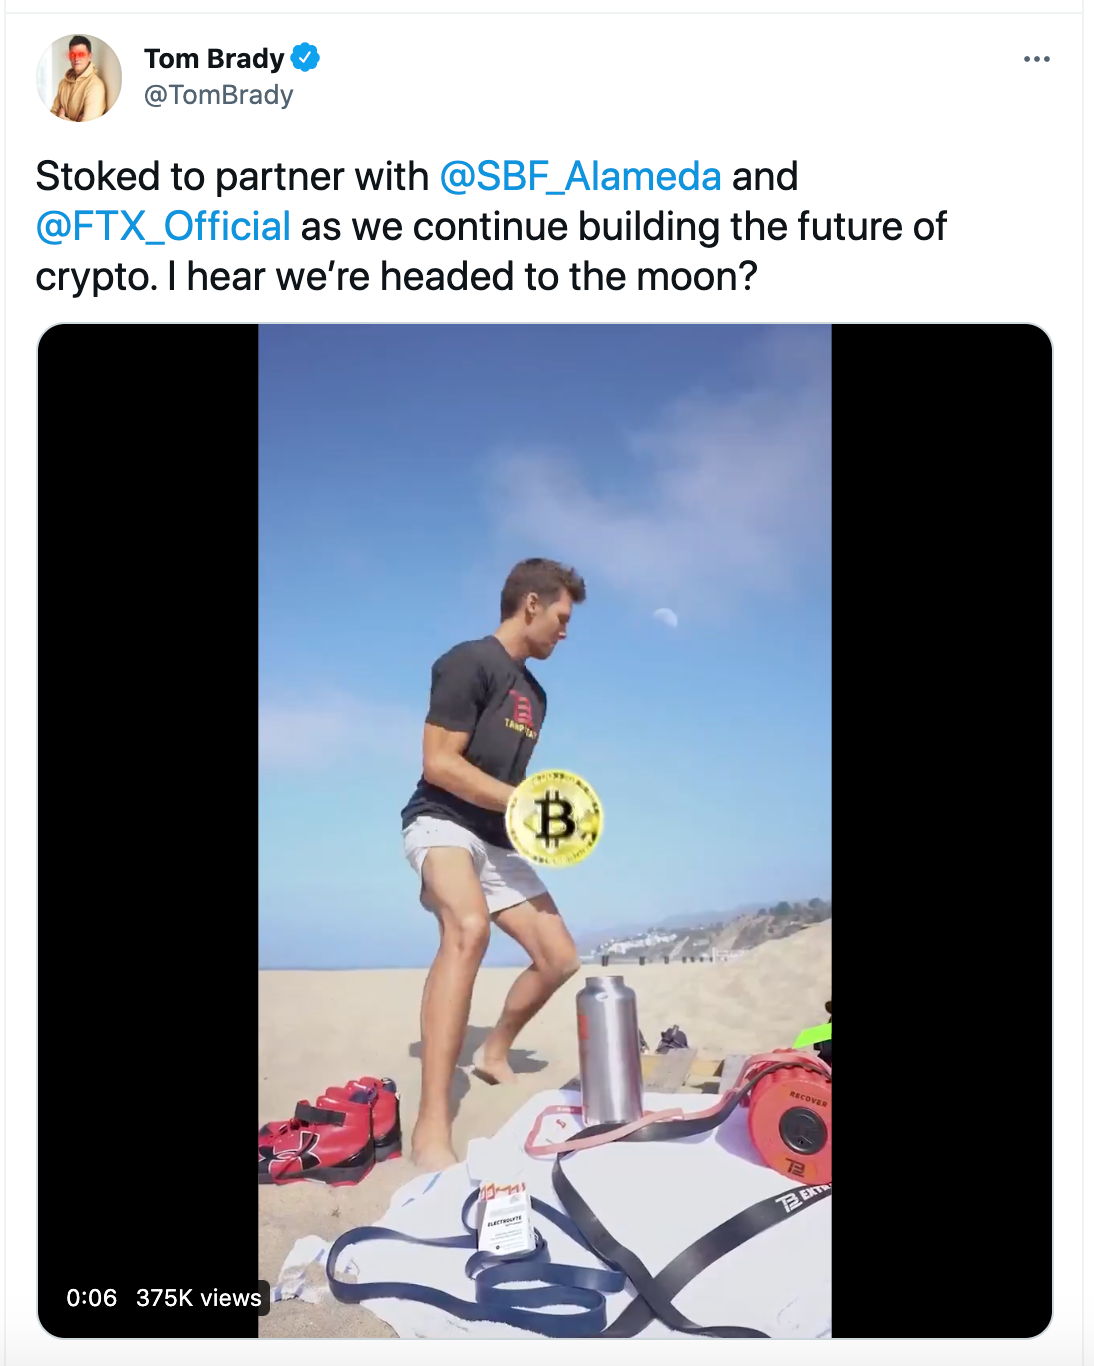Click the electrolyte packet on the towel

click(x=506, y=1215)
